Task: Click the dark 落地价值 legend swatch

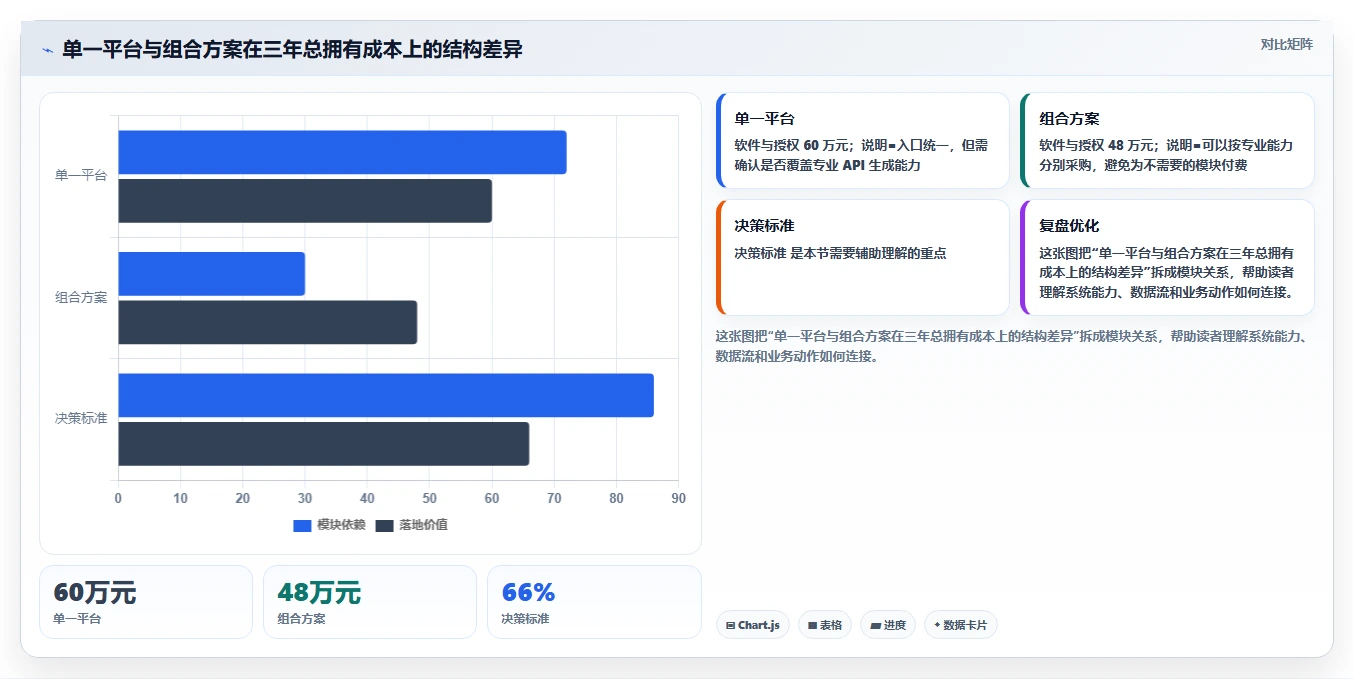Action: [385, 526]
